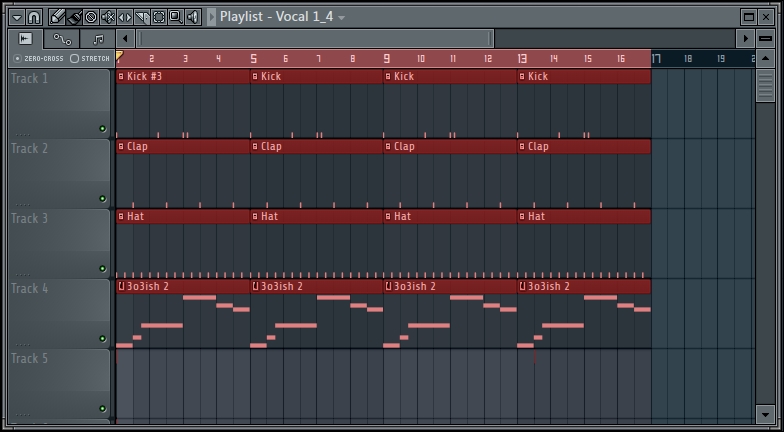Select 3o3ish 2 clip title at bar 13
784x432 pixels.
[548, 286]
